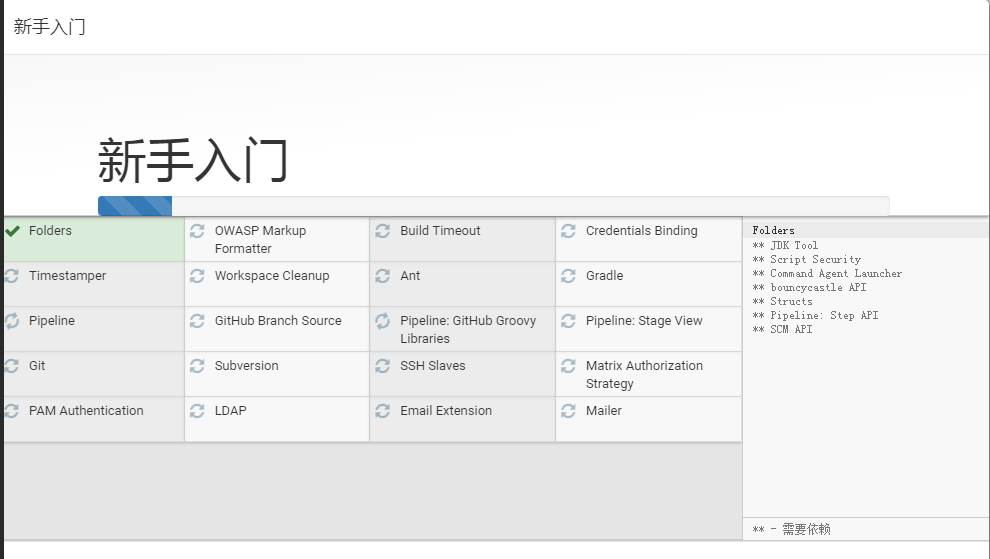Click the sync icon beside Timestamper
Viewport: 990px width, 559px height.
click(x=12, y=276)
